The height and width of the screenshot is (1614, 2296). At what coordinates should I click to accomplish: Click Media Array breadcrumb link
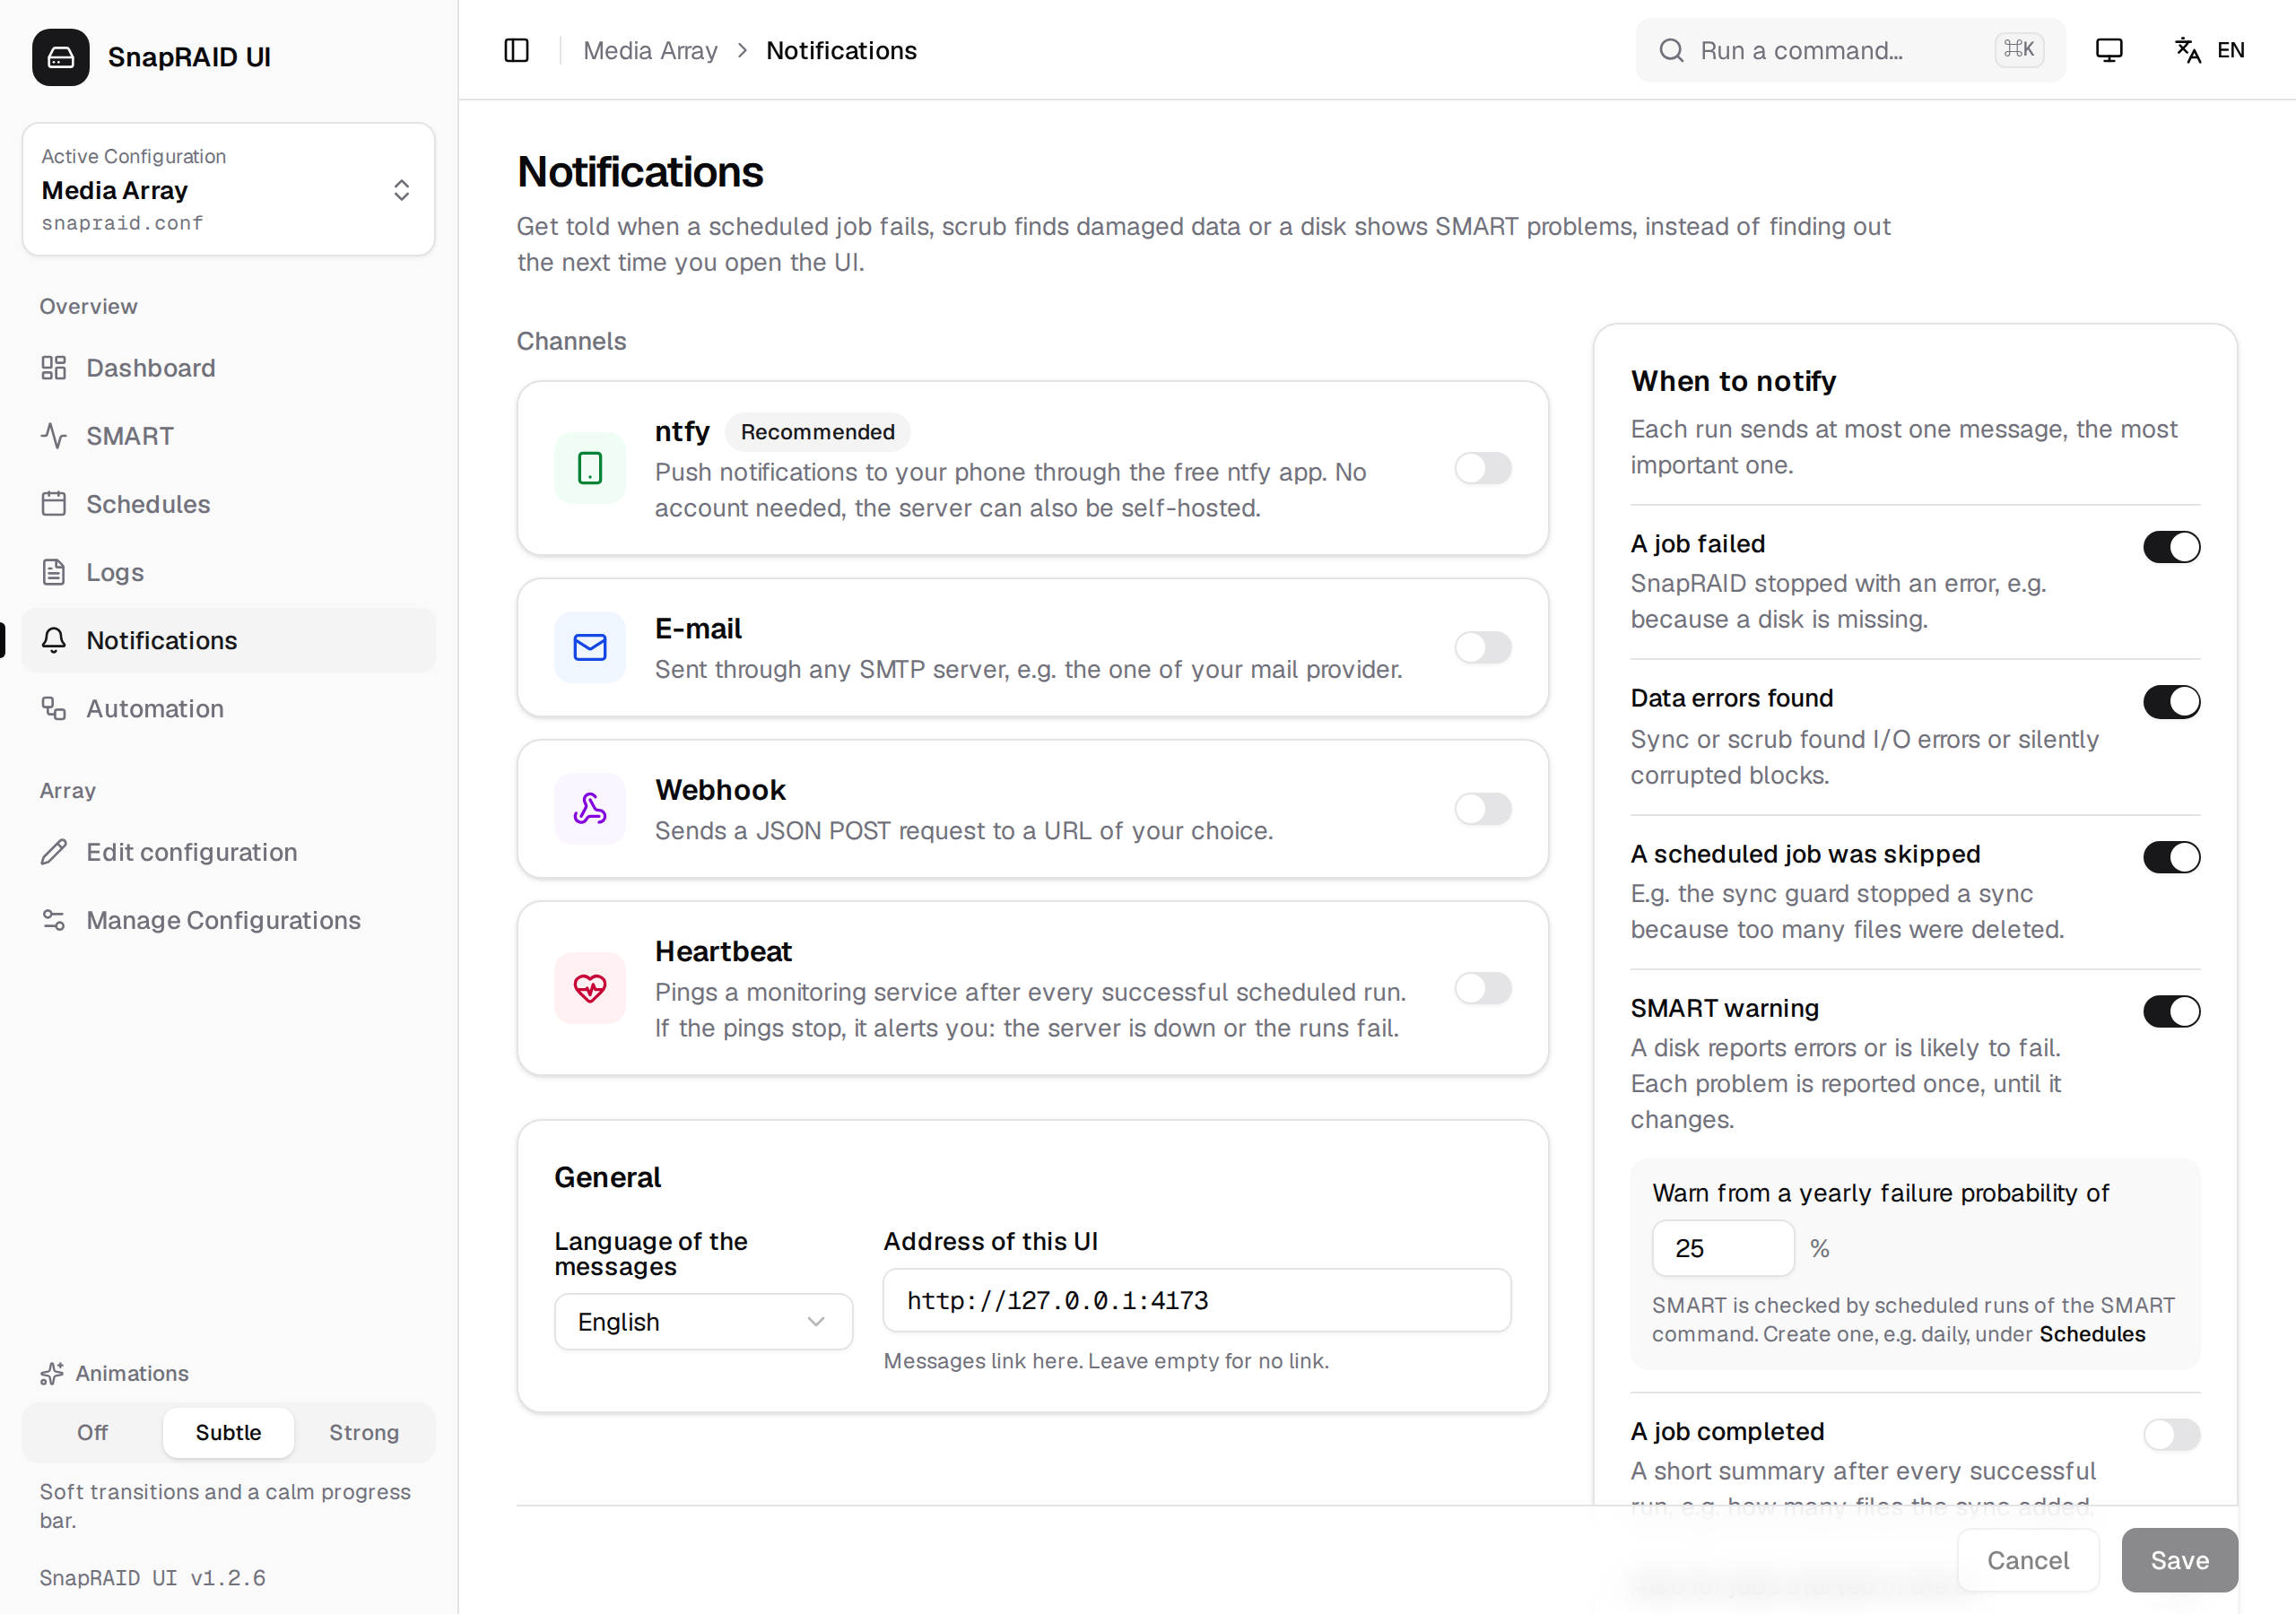(650, 50)
